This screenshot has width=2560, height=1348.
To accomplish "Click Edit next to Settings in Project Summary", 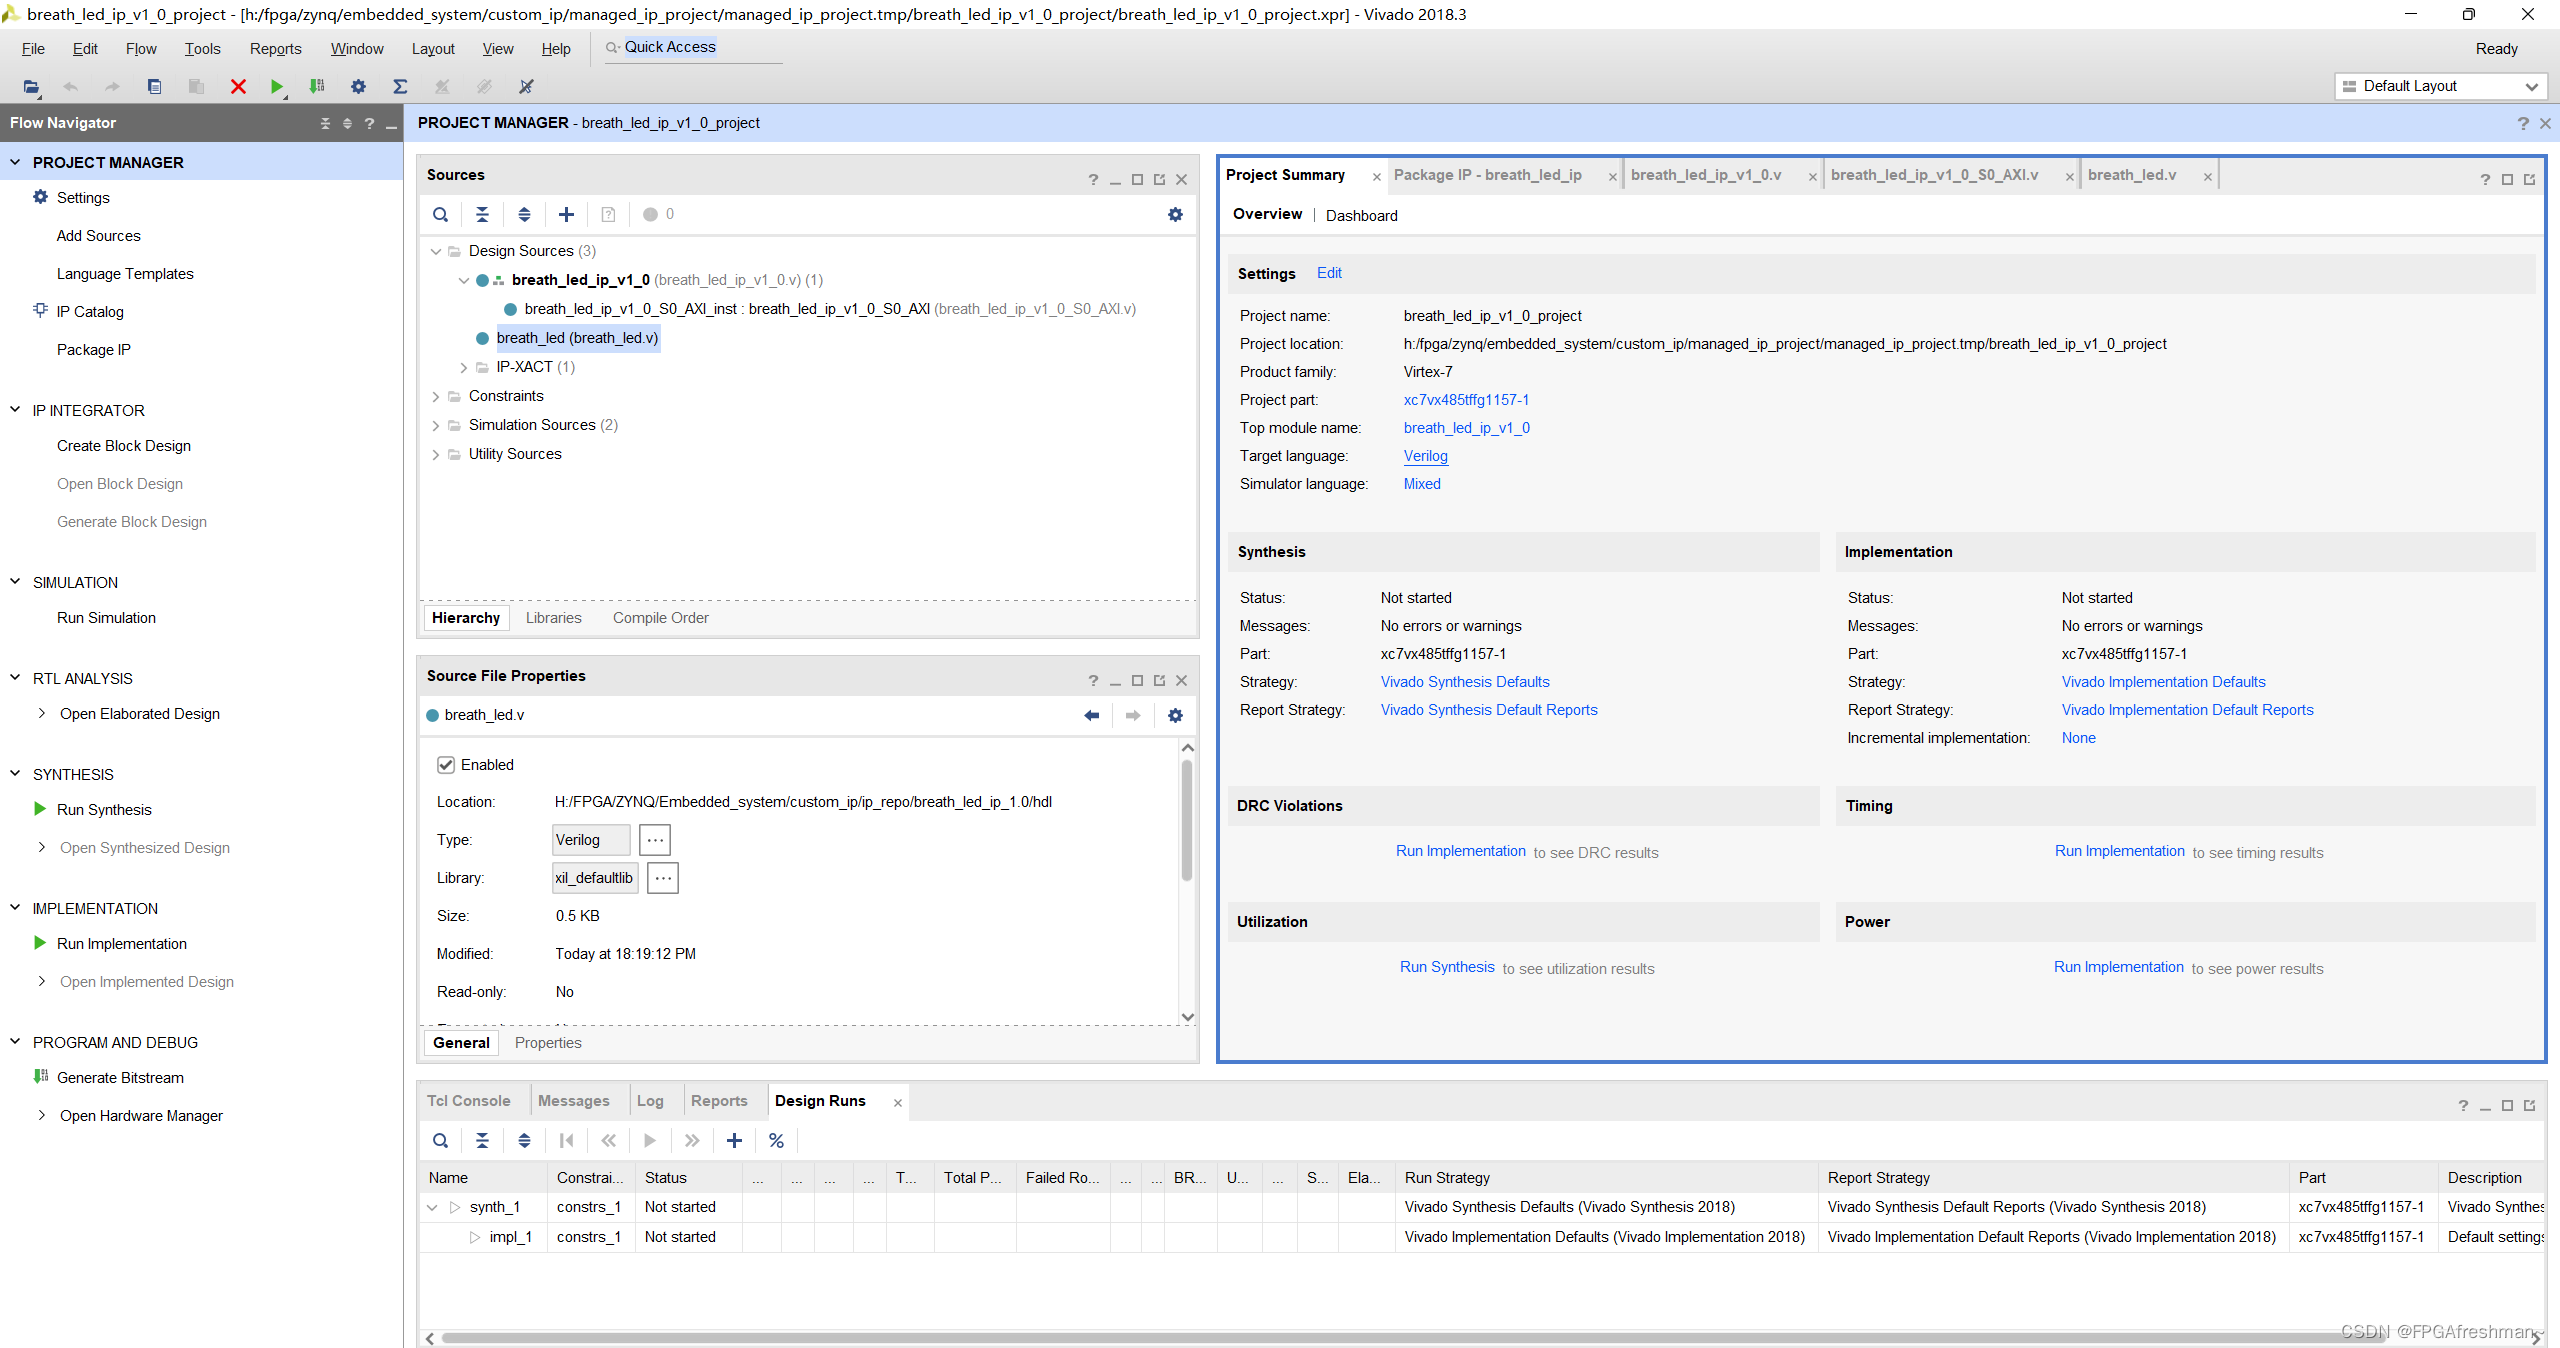I will click(1329, 273).
